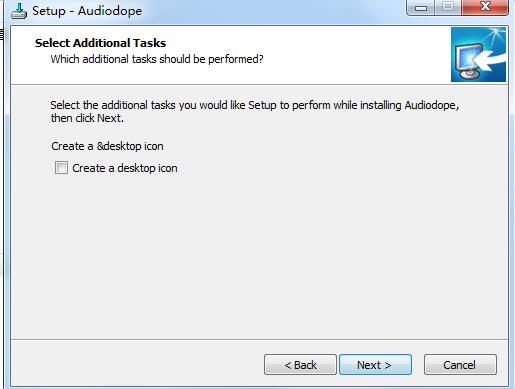
Task: Click the 'Select the additional tasks' instruction paragraph
Action: (x=255, y=111)
